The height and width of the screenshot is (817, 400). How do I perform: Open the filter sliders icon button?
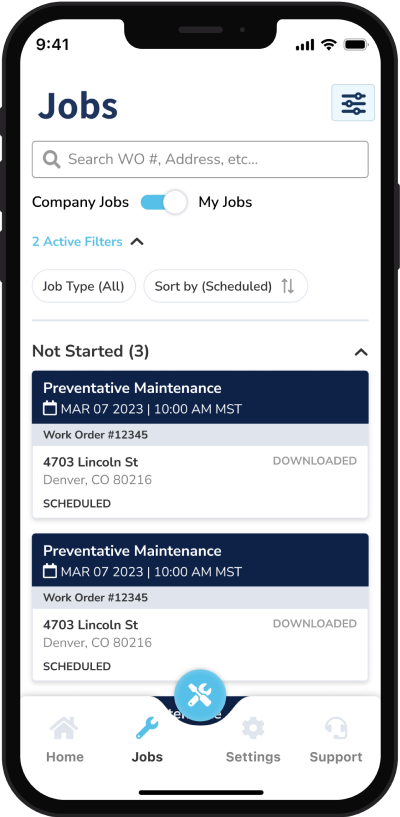coord(353,103)
